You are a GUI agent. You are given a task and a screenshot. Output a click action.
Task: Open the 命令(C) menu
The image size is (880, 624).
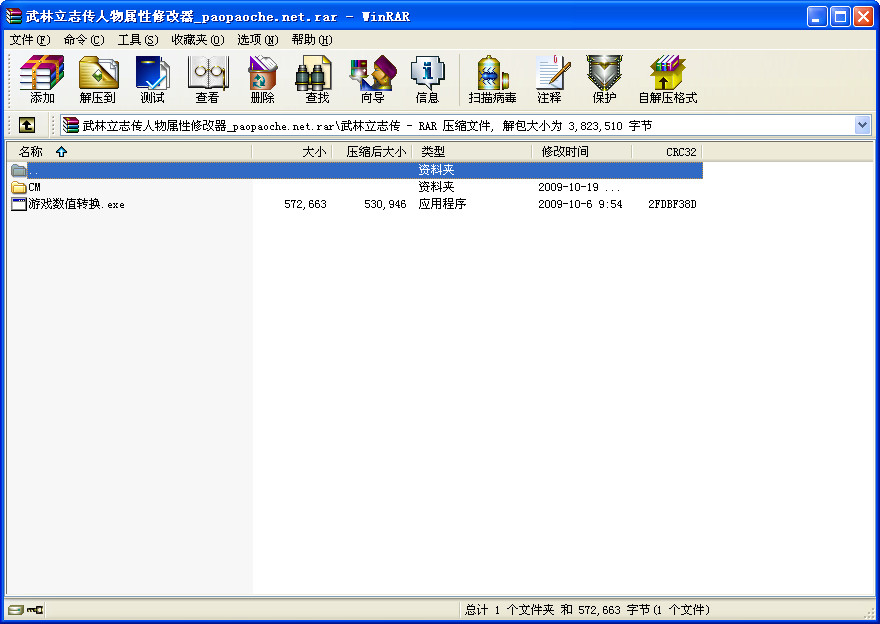click(x=84, y=40)
